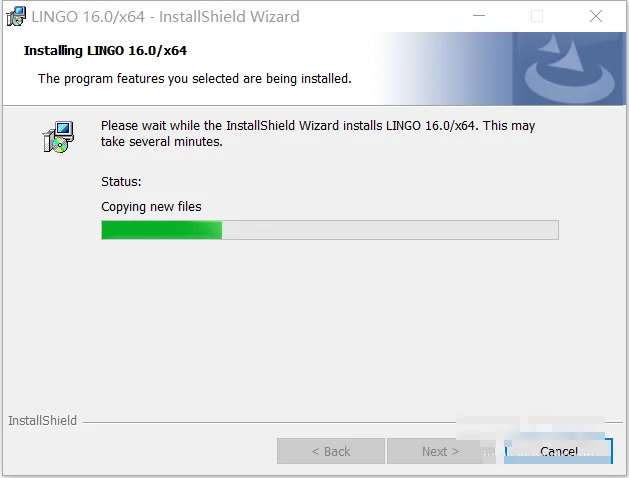The height and width of the screenshot is (478, 629).
Task: Click the computer-and-disc setup icon beside the message
Action: (59, 137)
